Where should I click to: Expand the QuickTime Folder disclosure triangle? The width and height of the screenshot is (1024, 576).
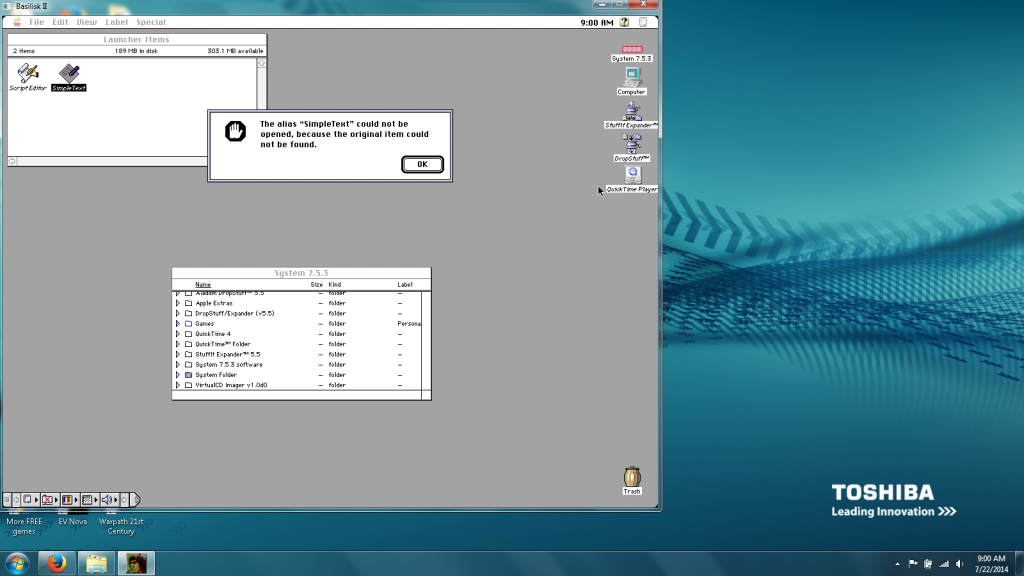point(178,344)
